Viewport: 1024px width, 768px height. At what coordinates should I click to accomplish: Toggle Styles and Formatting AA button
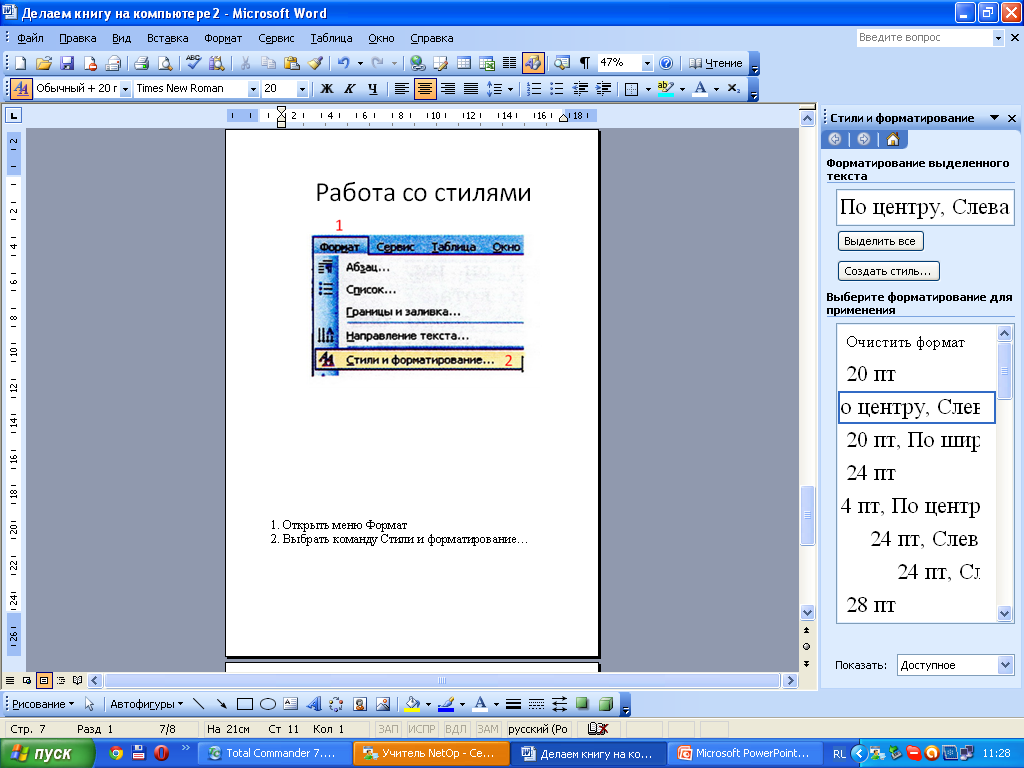pyautogui.click(x=21, y=89)
